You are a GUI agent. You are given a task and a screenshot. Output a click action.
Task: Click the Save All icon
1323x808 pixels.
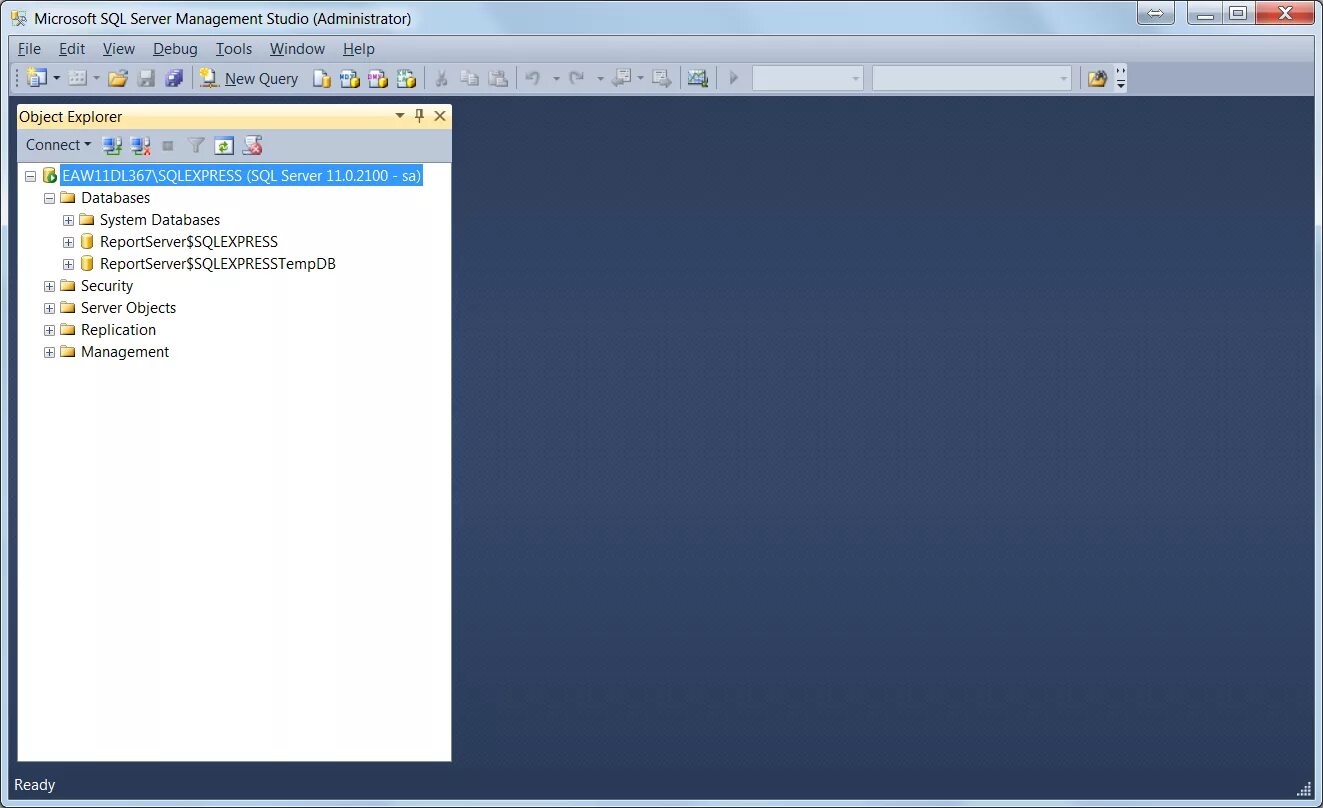point(174,78)
